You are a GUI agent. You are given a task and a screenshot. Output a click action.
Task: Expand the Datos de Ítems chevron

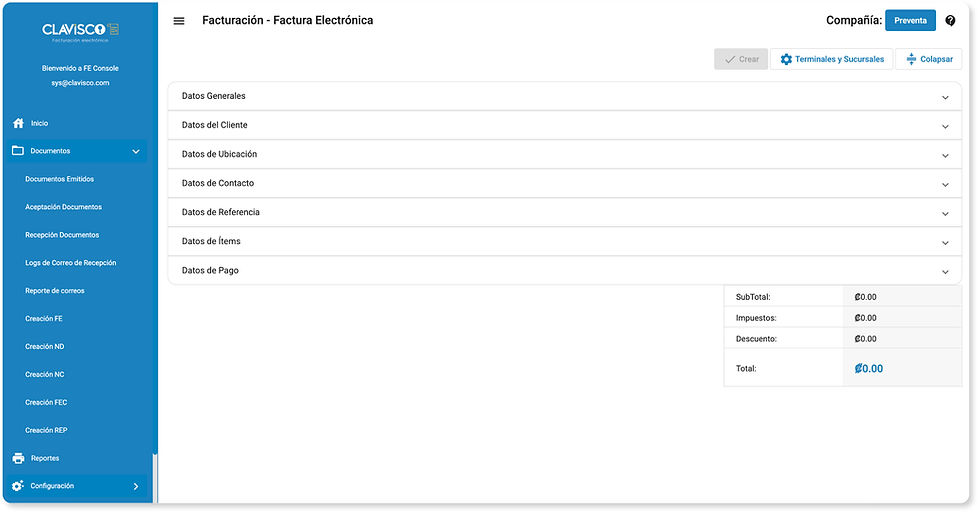(945, 243)
